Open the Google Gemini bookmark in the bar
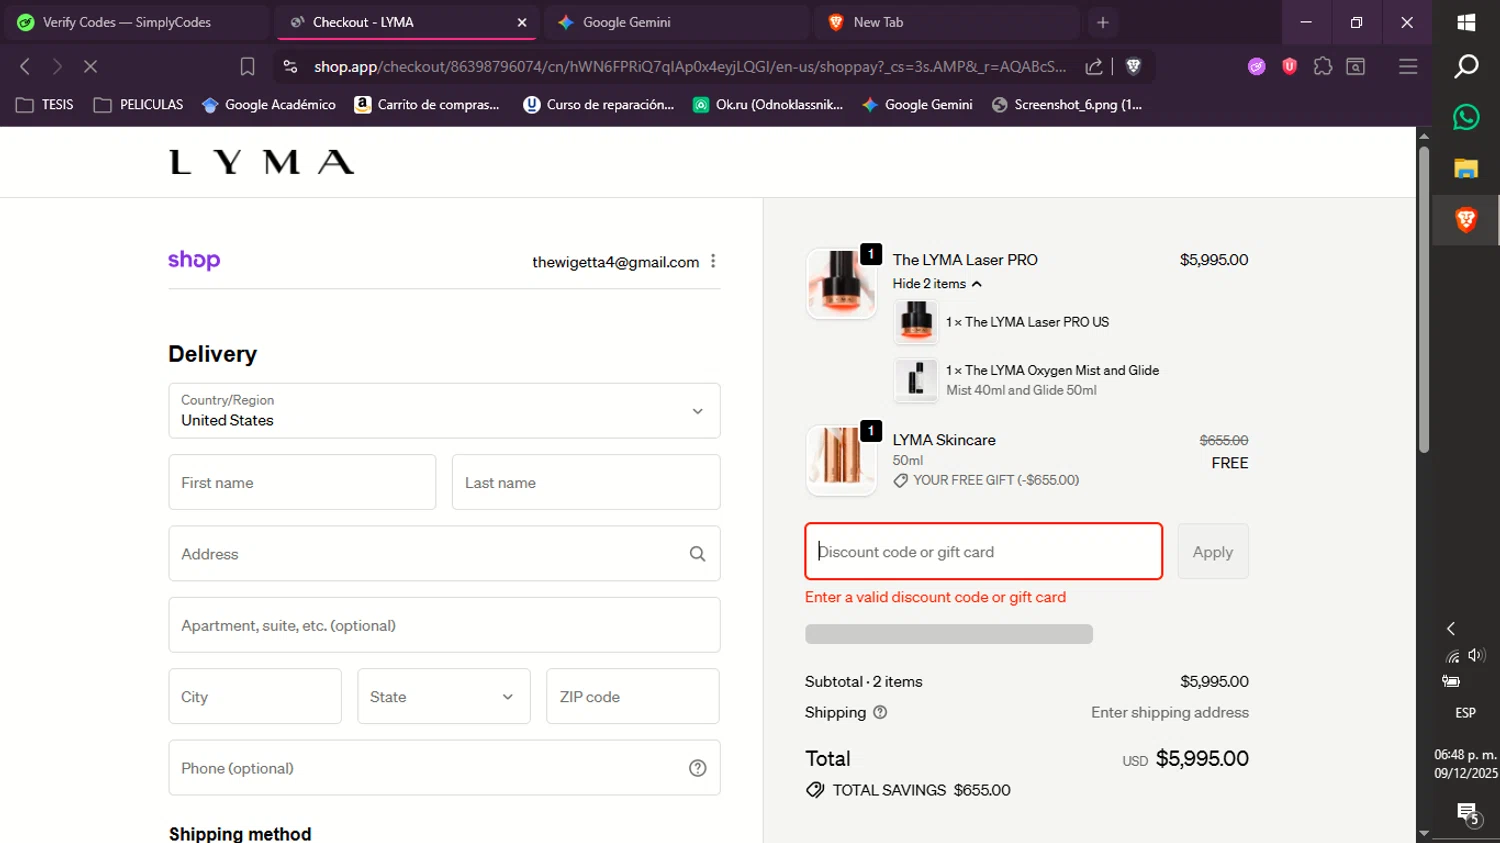Viewport: 1500px width, 843px height. point(917,105)
